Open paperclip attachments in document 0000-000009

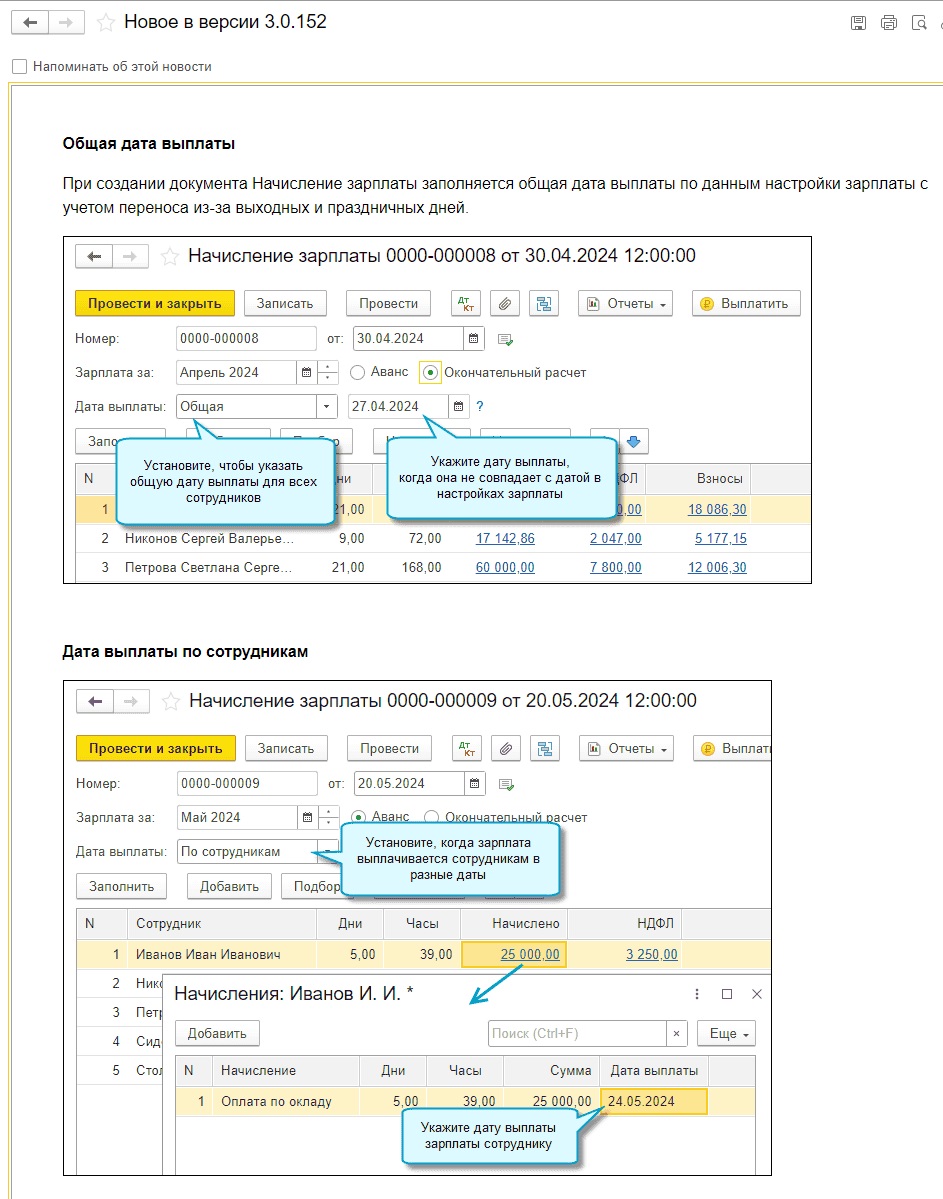pyautogui.click(x=506, y=749)
